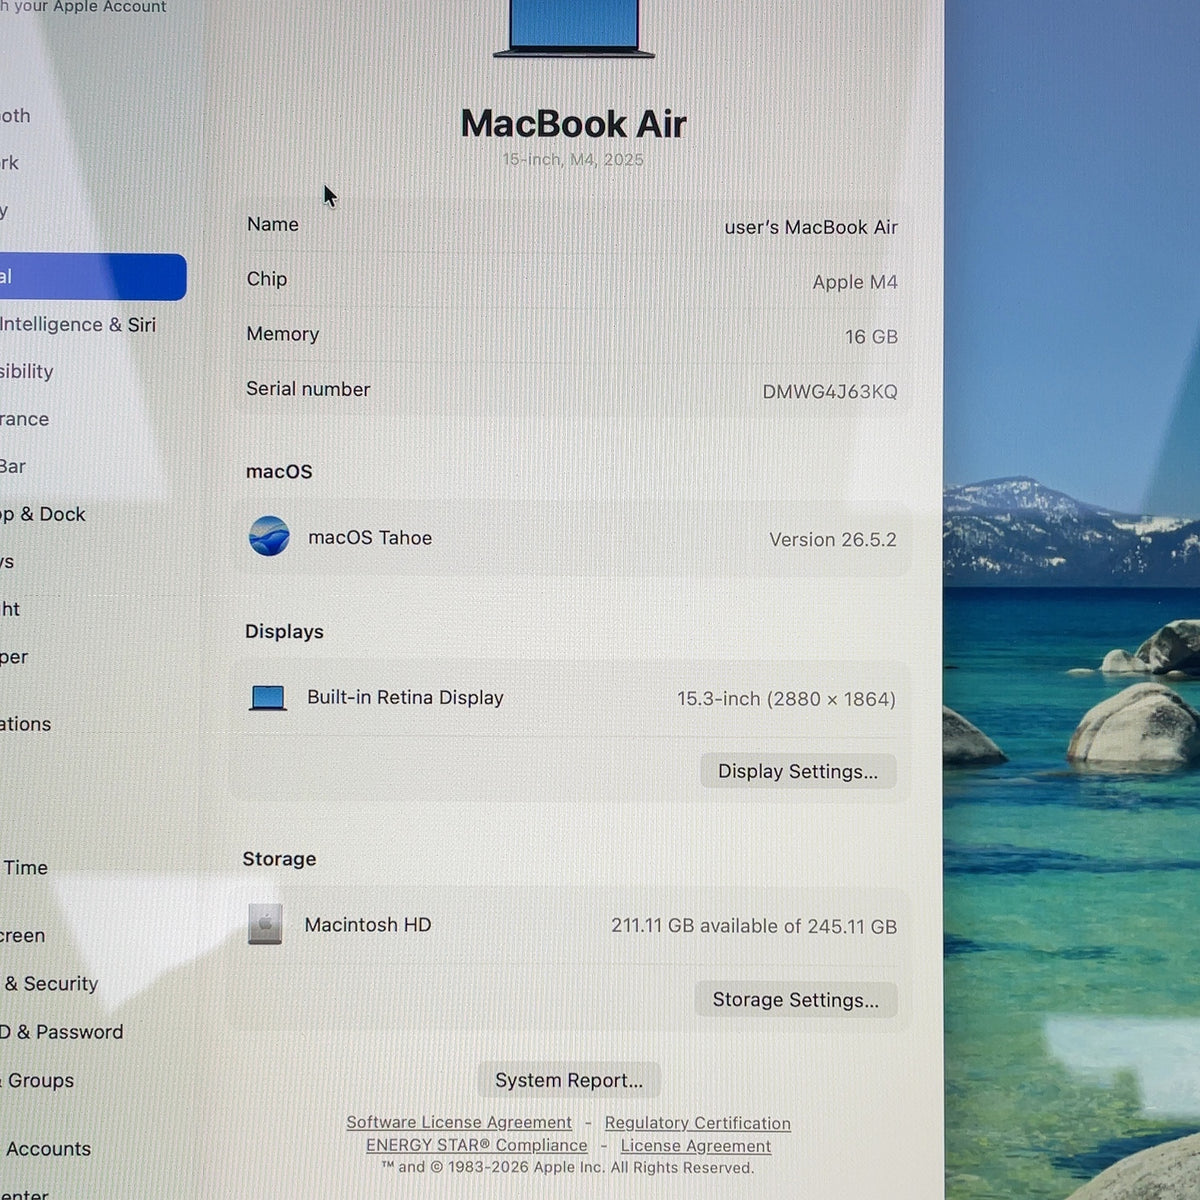Click the macOS Tahoe icon
Screen dimensions: 1200x1200
click(x=269, y=537)
